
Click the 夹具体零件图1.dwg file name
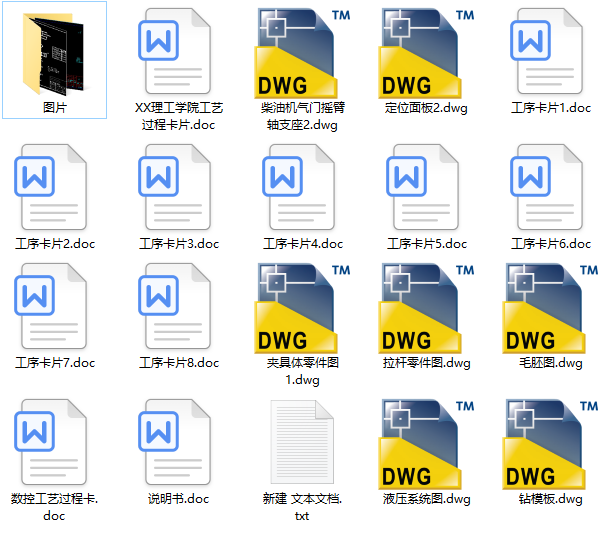pyautogui.click(x=303, y=371)
